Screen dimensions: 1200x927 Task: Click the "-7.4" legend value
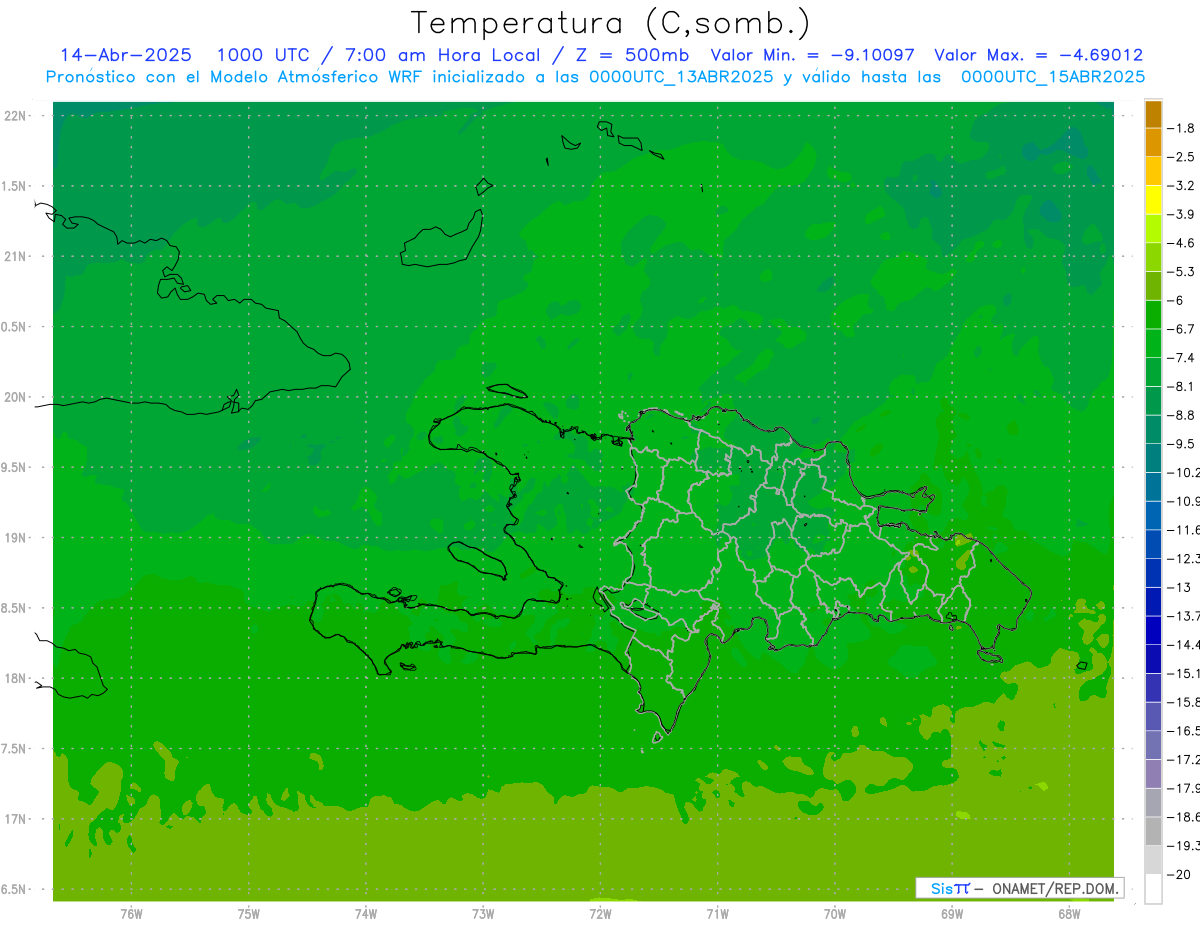1181,358
